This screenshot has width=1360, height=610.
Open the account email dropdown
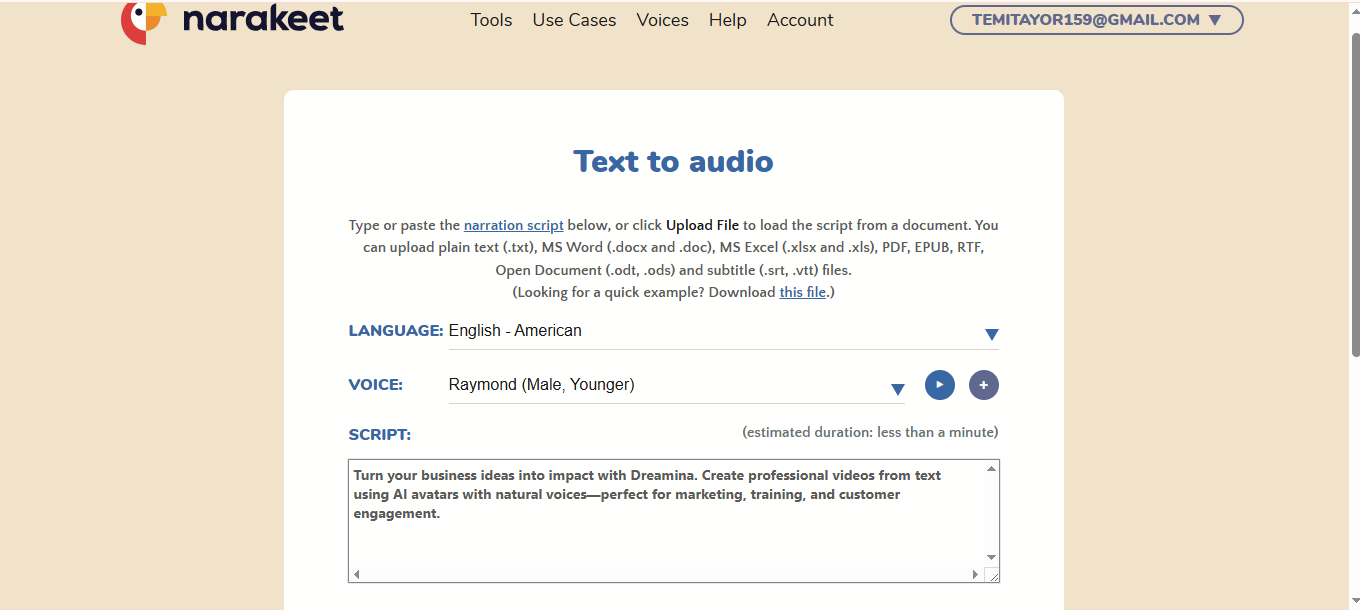coord(1096,20)
